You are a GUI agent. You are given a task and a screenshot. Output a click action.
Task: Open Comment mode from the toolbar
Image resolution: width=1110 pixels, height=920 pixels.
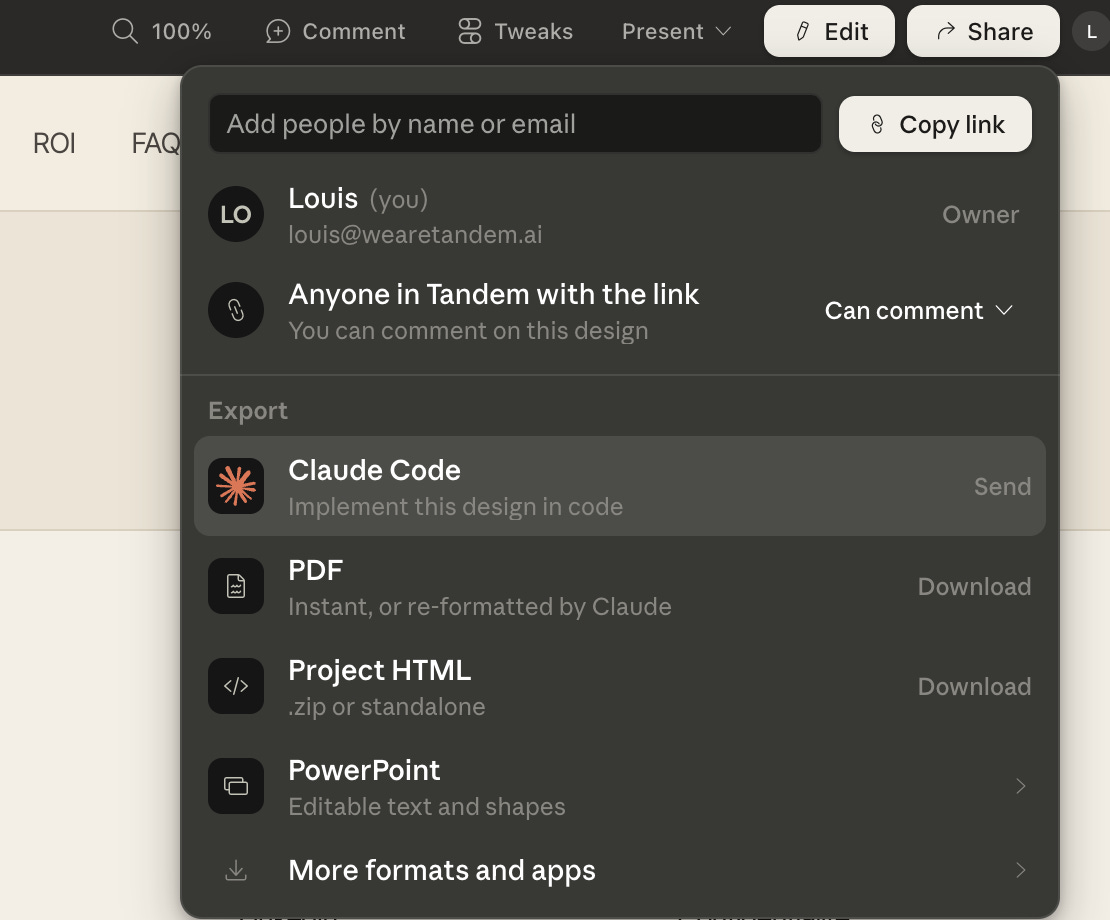click(x=335, y=32)
